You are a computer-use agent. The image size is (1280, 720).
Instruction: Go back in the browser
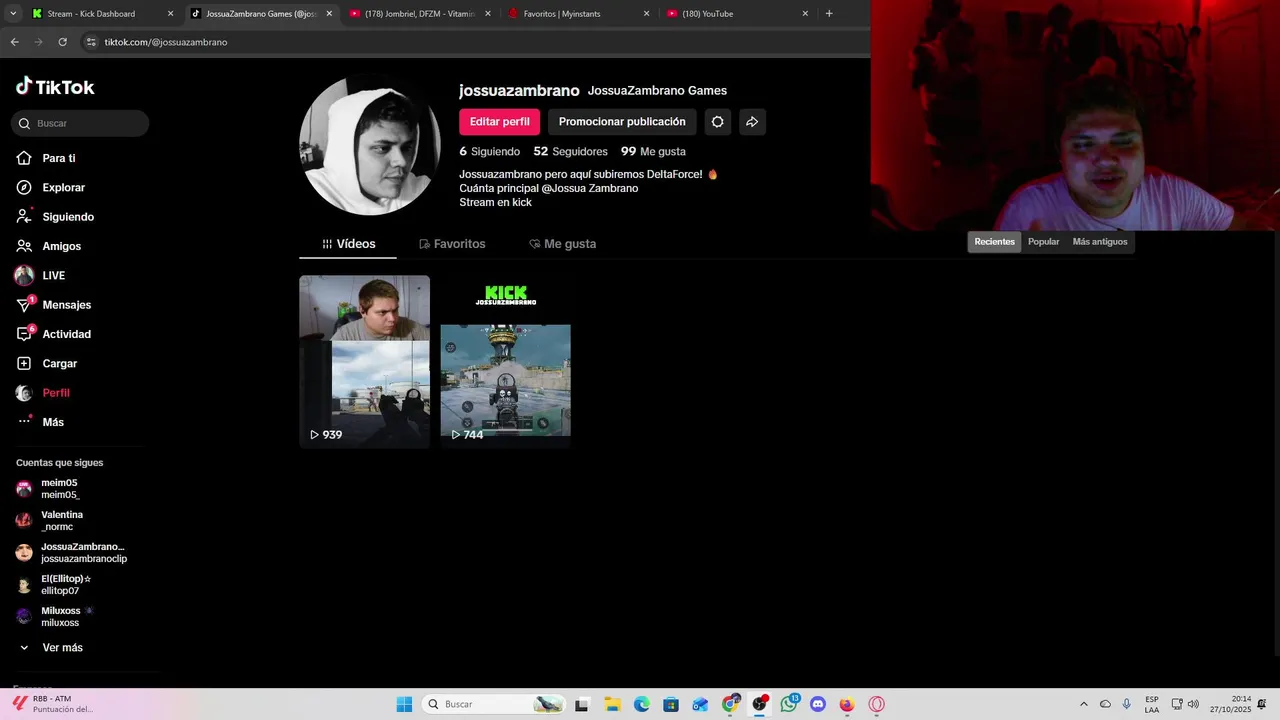pyautogui.click(x=14, y=42)
